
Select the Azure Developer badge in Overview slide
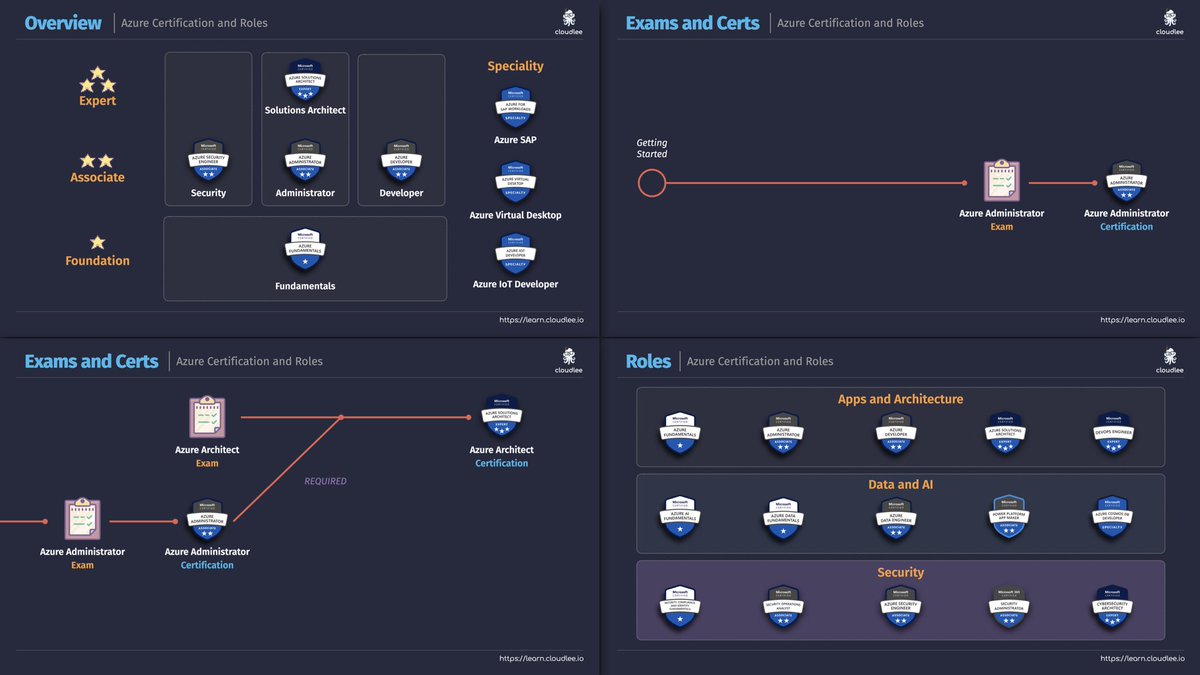[x=401, y=160]
